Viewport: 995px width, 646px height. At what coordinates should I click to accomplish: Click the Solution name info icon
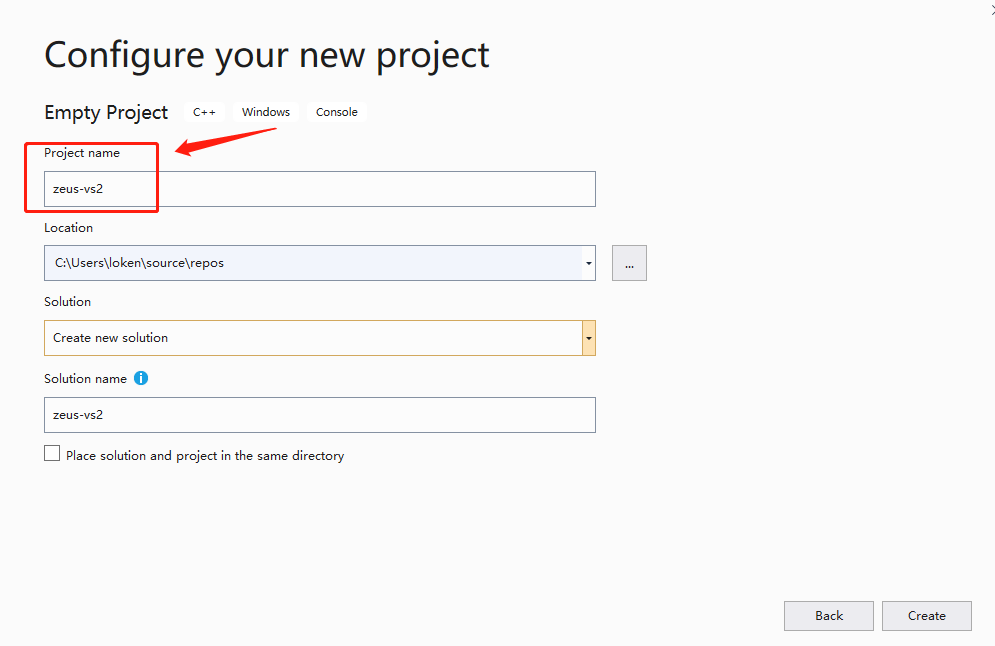pyautogui.click(x=141, y=379)
